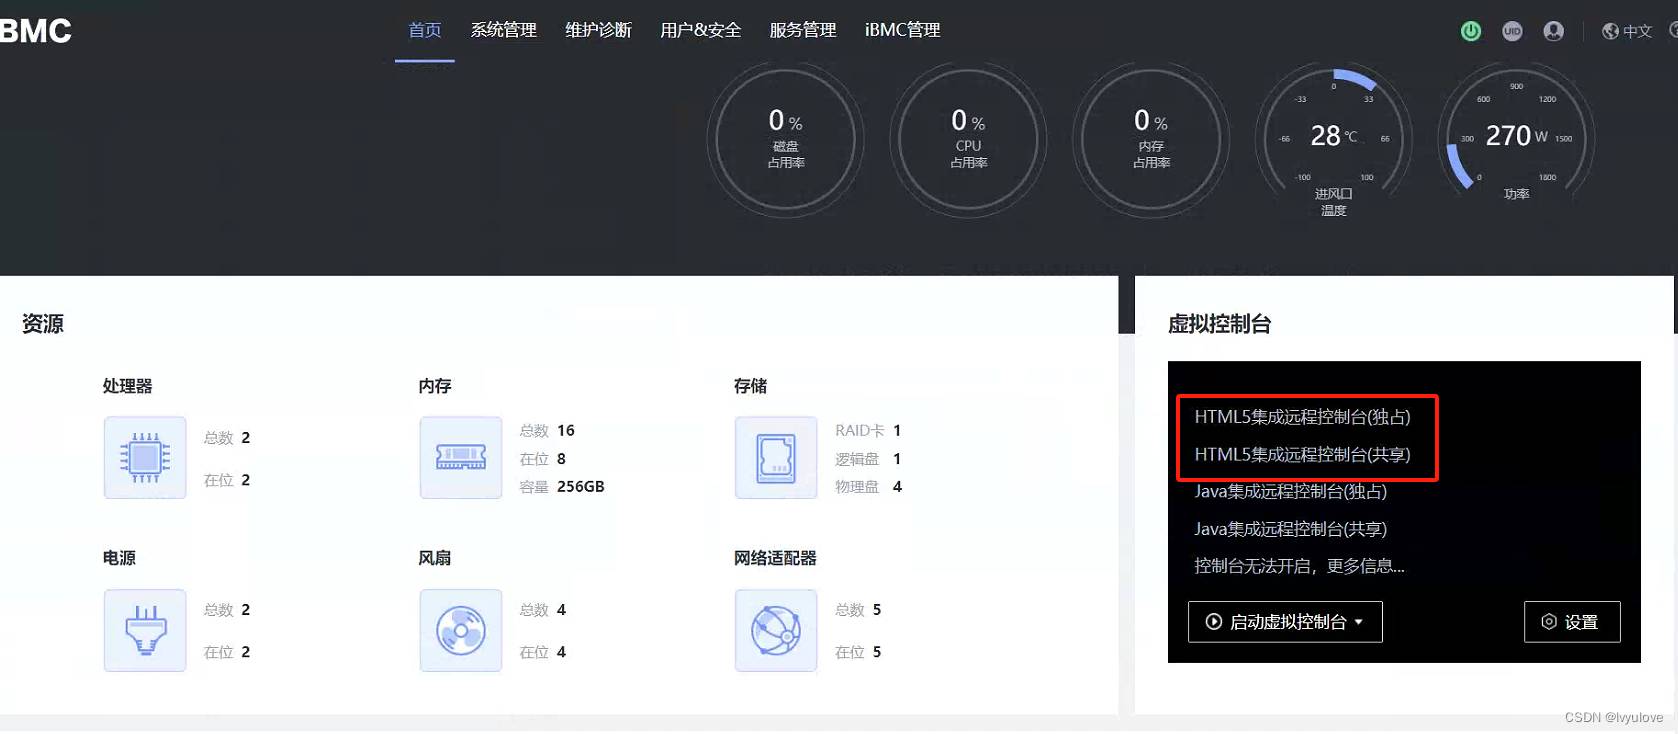Click the processor chip icon
The image size is (1678, 734).
[145, 458]
